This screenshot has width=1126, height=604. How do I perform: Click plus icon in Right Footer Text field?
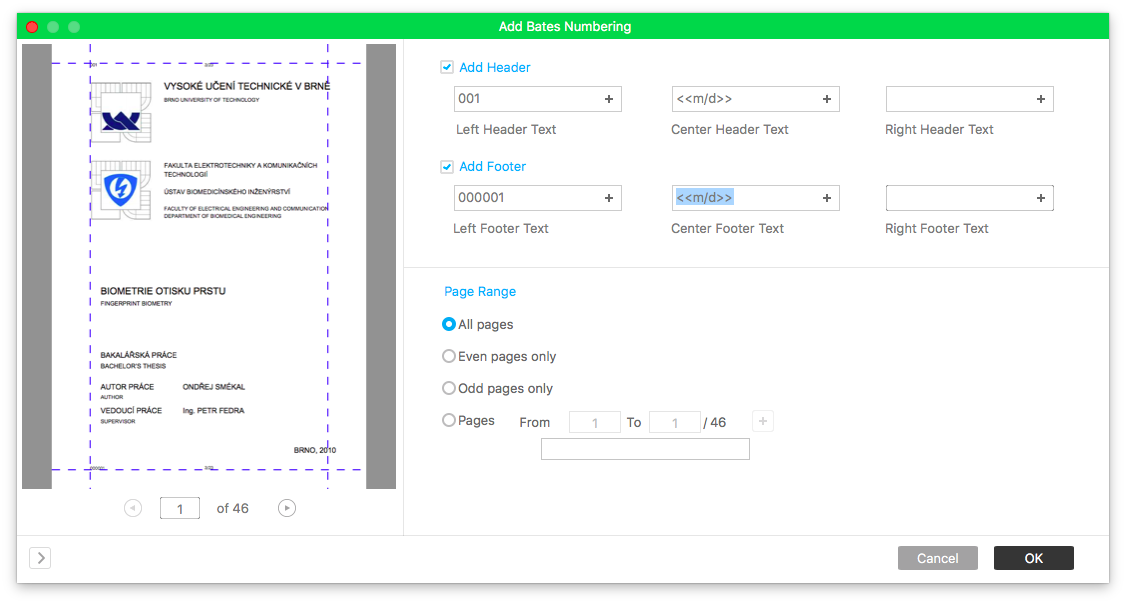(1041, 198)
